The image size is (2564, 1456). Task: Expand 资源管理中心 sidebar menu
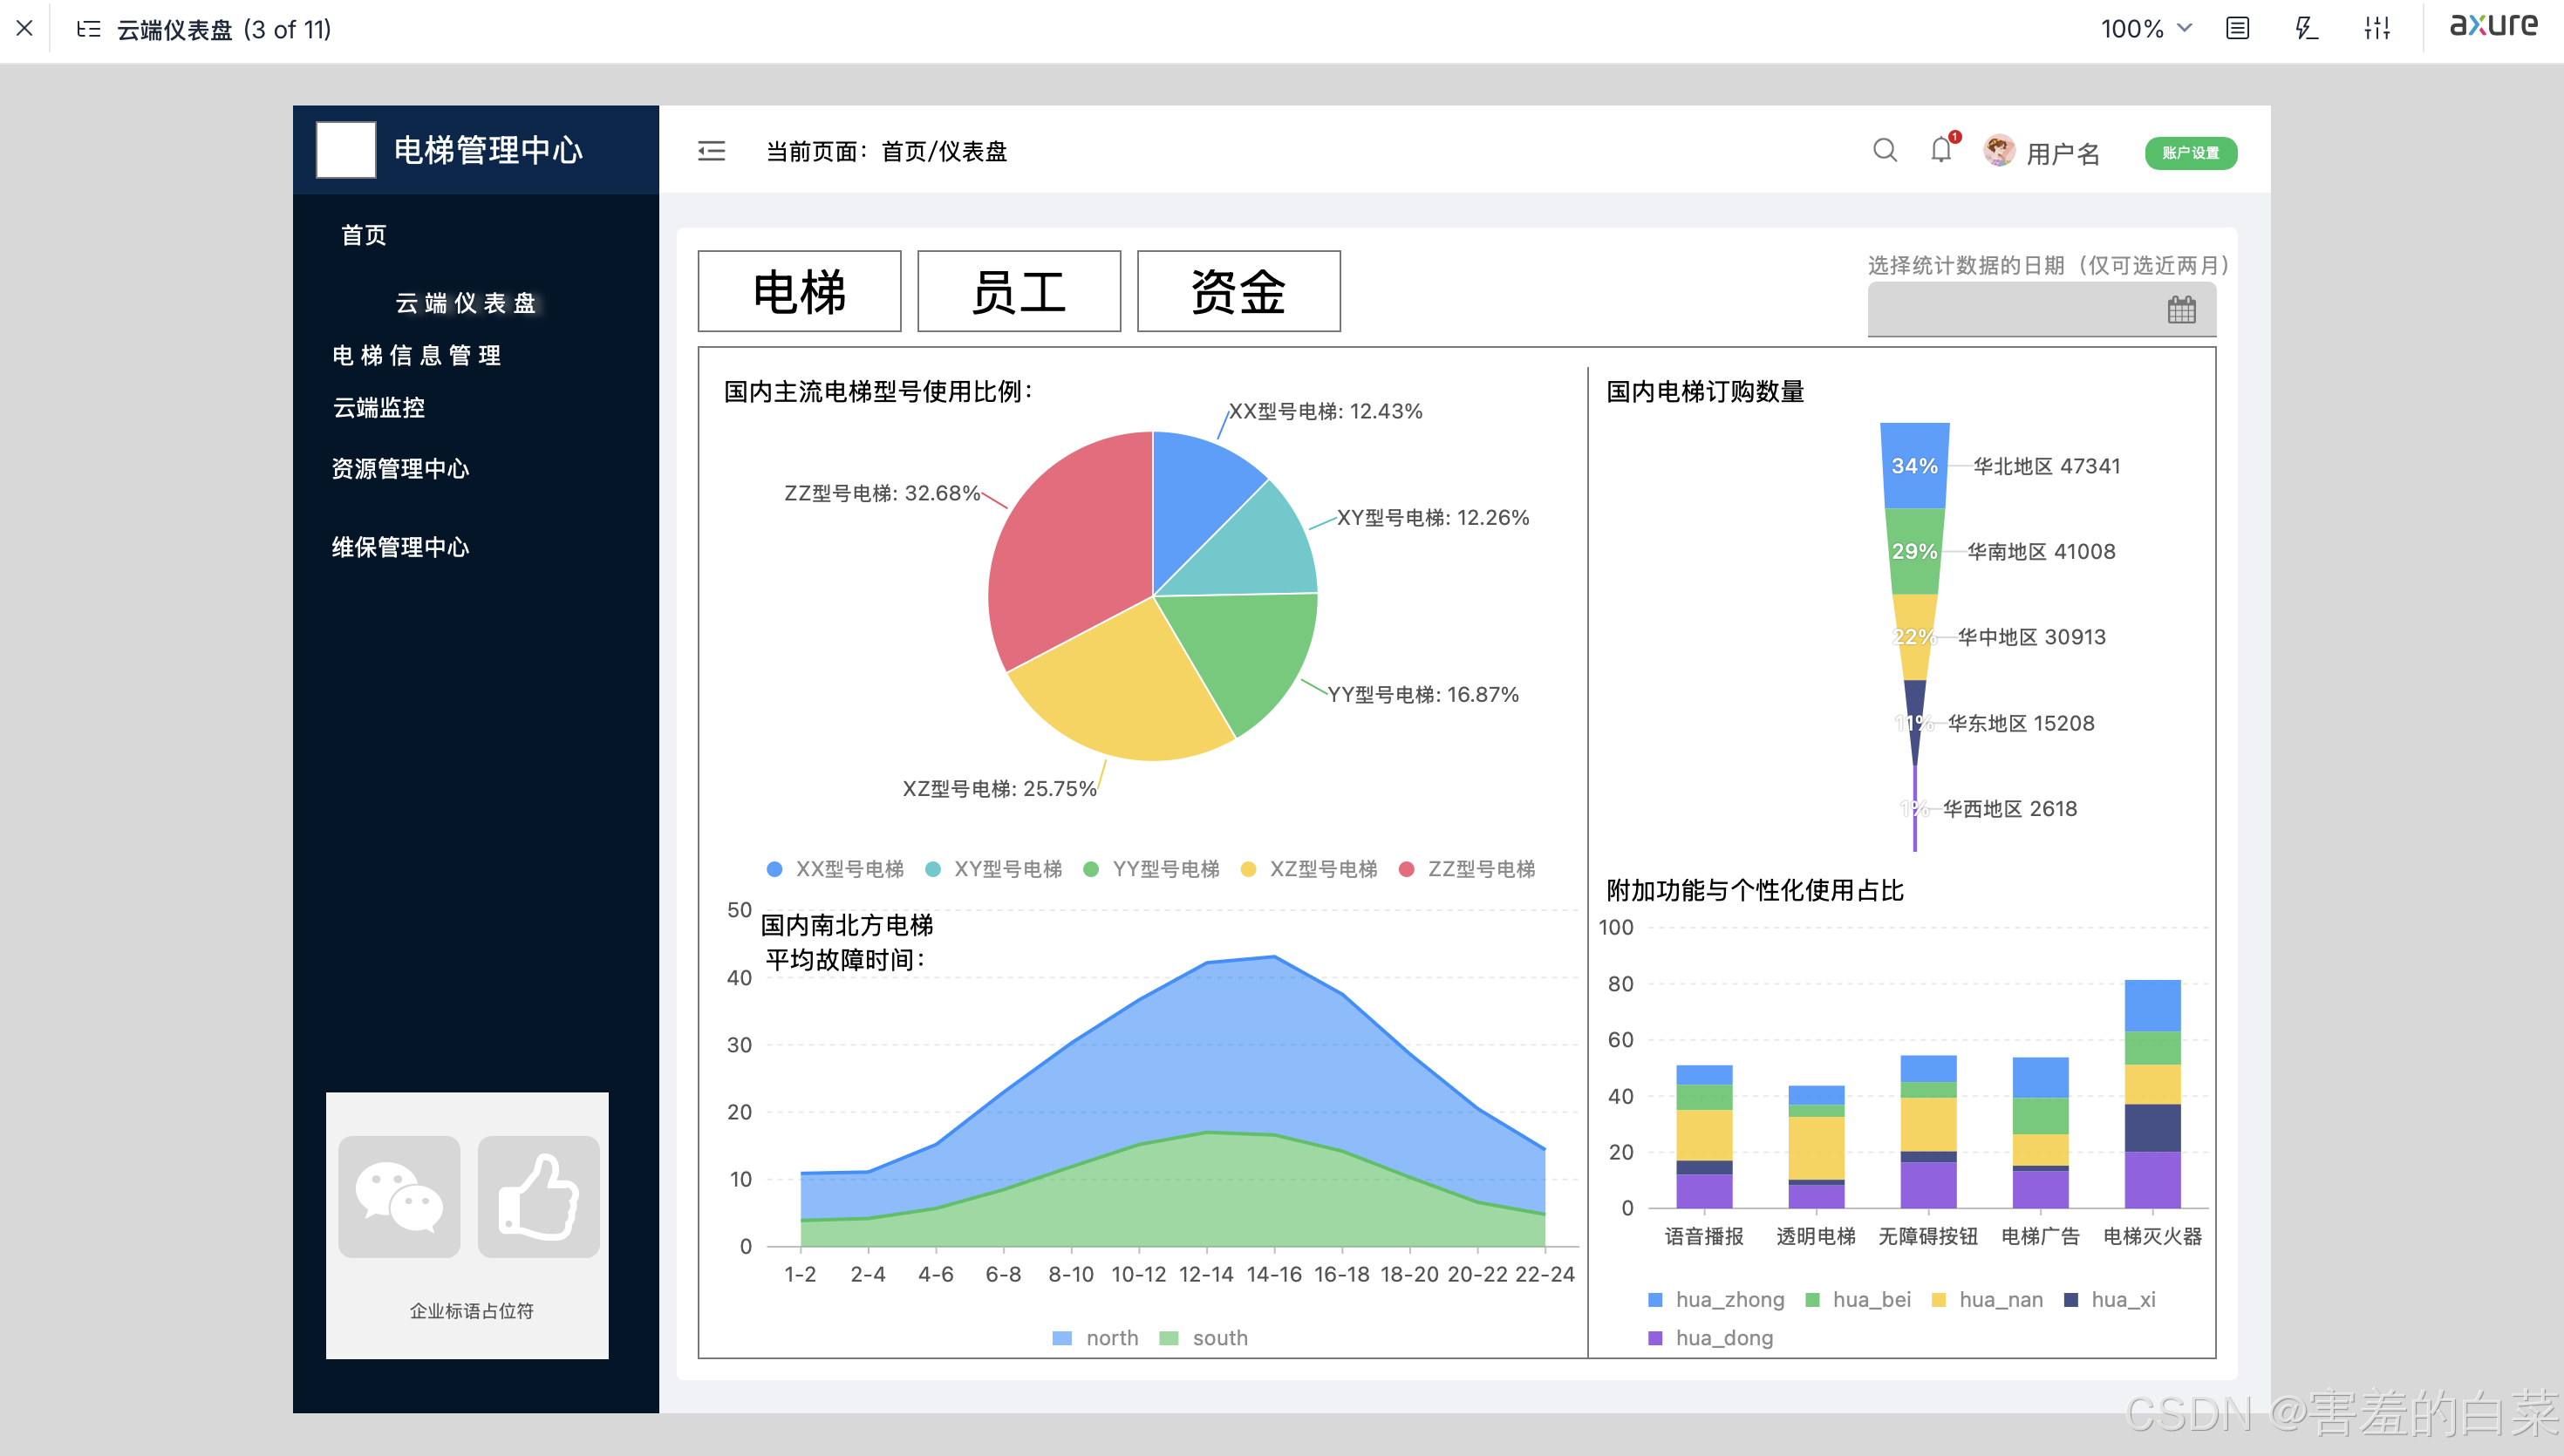(x=400, y=468)
